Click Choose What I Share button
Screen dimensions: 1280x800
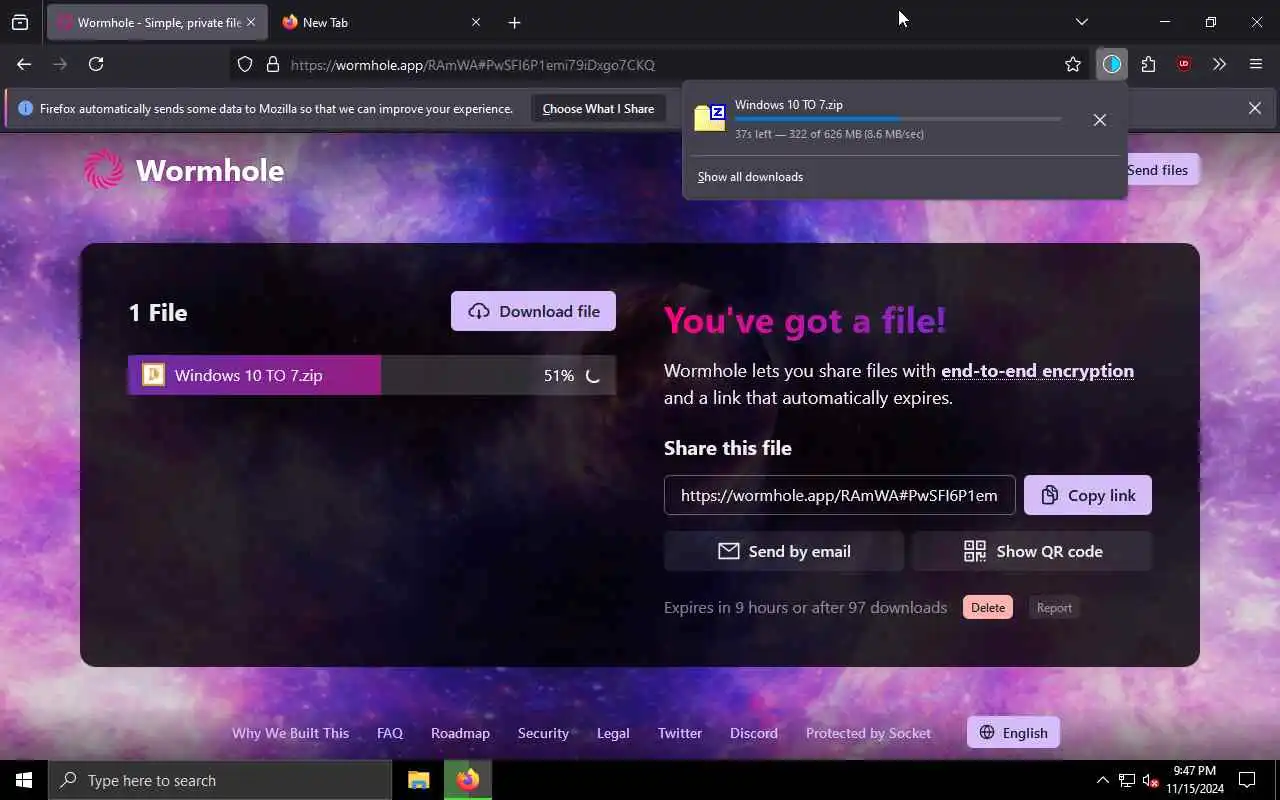point(598,108)
